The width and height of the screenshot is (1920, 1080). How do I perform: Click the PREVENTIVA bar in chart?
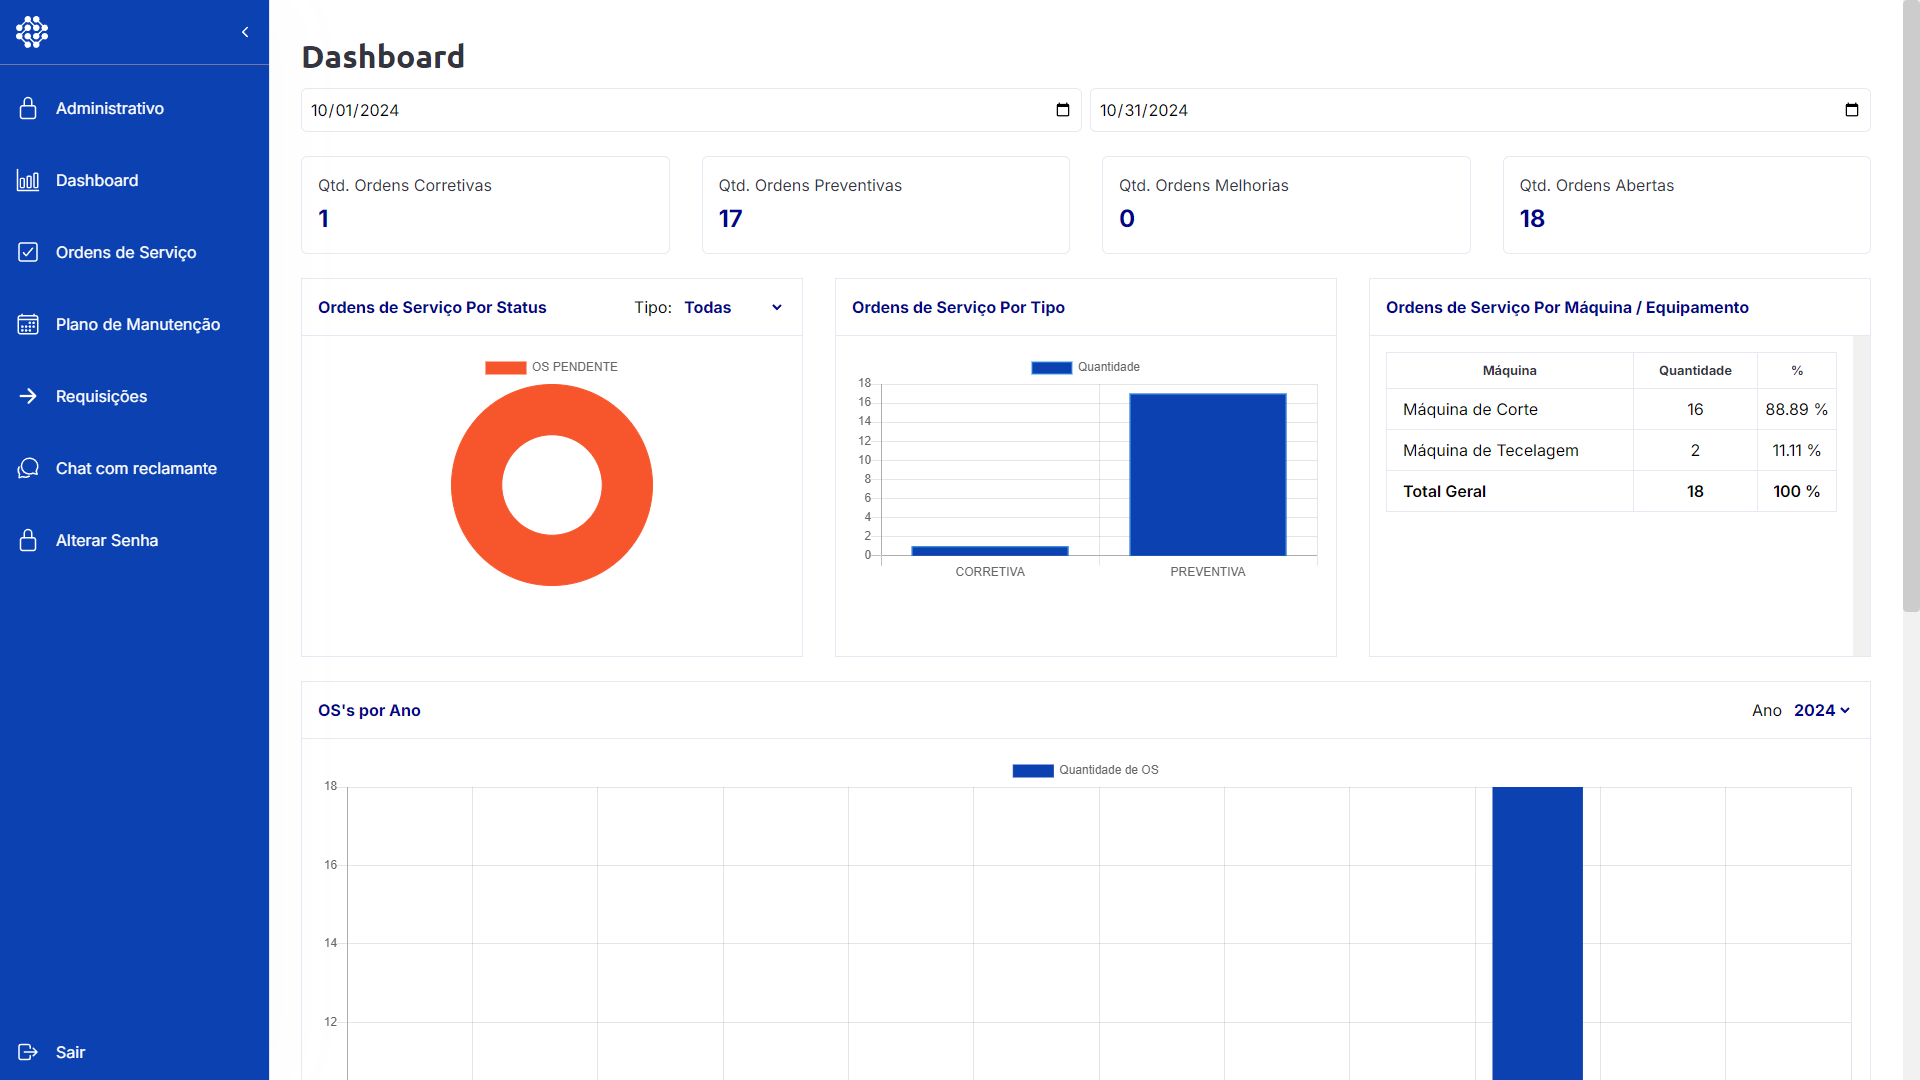point(1208,475)
